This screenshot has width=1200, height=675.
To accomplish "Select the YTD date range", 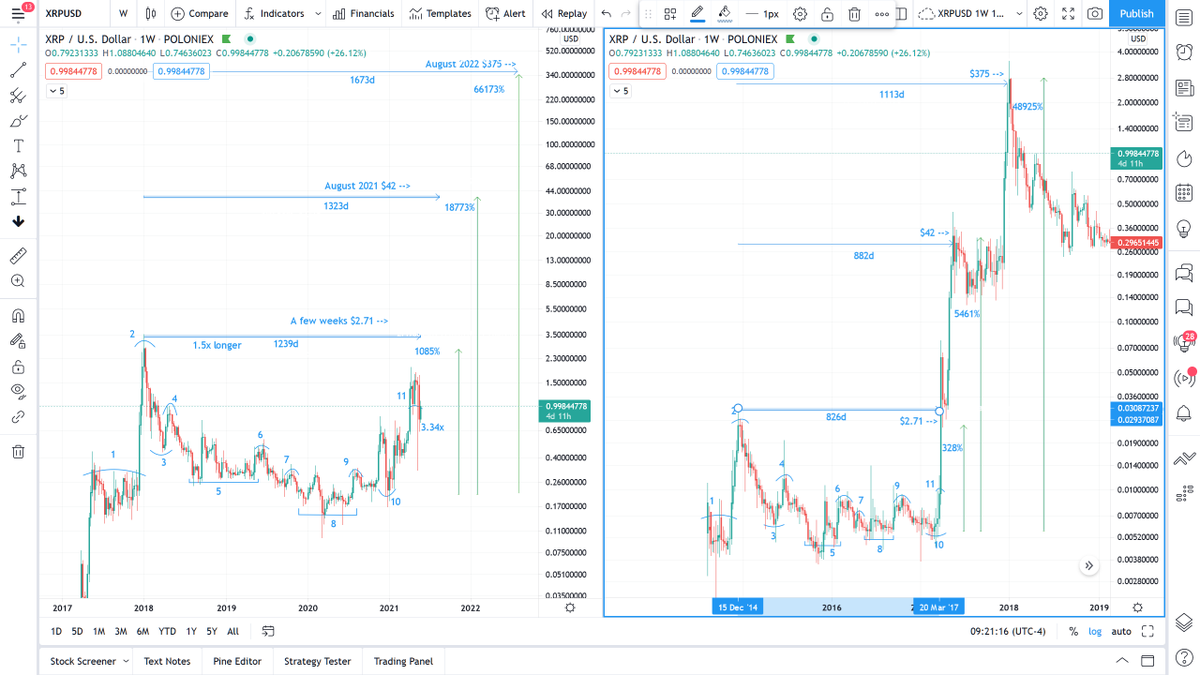I will point(167,631).
